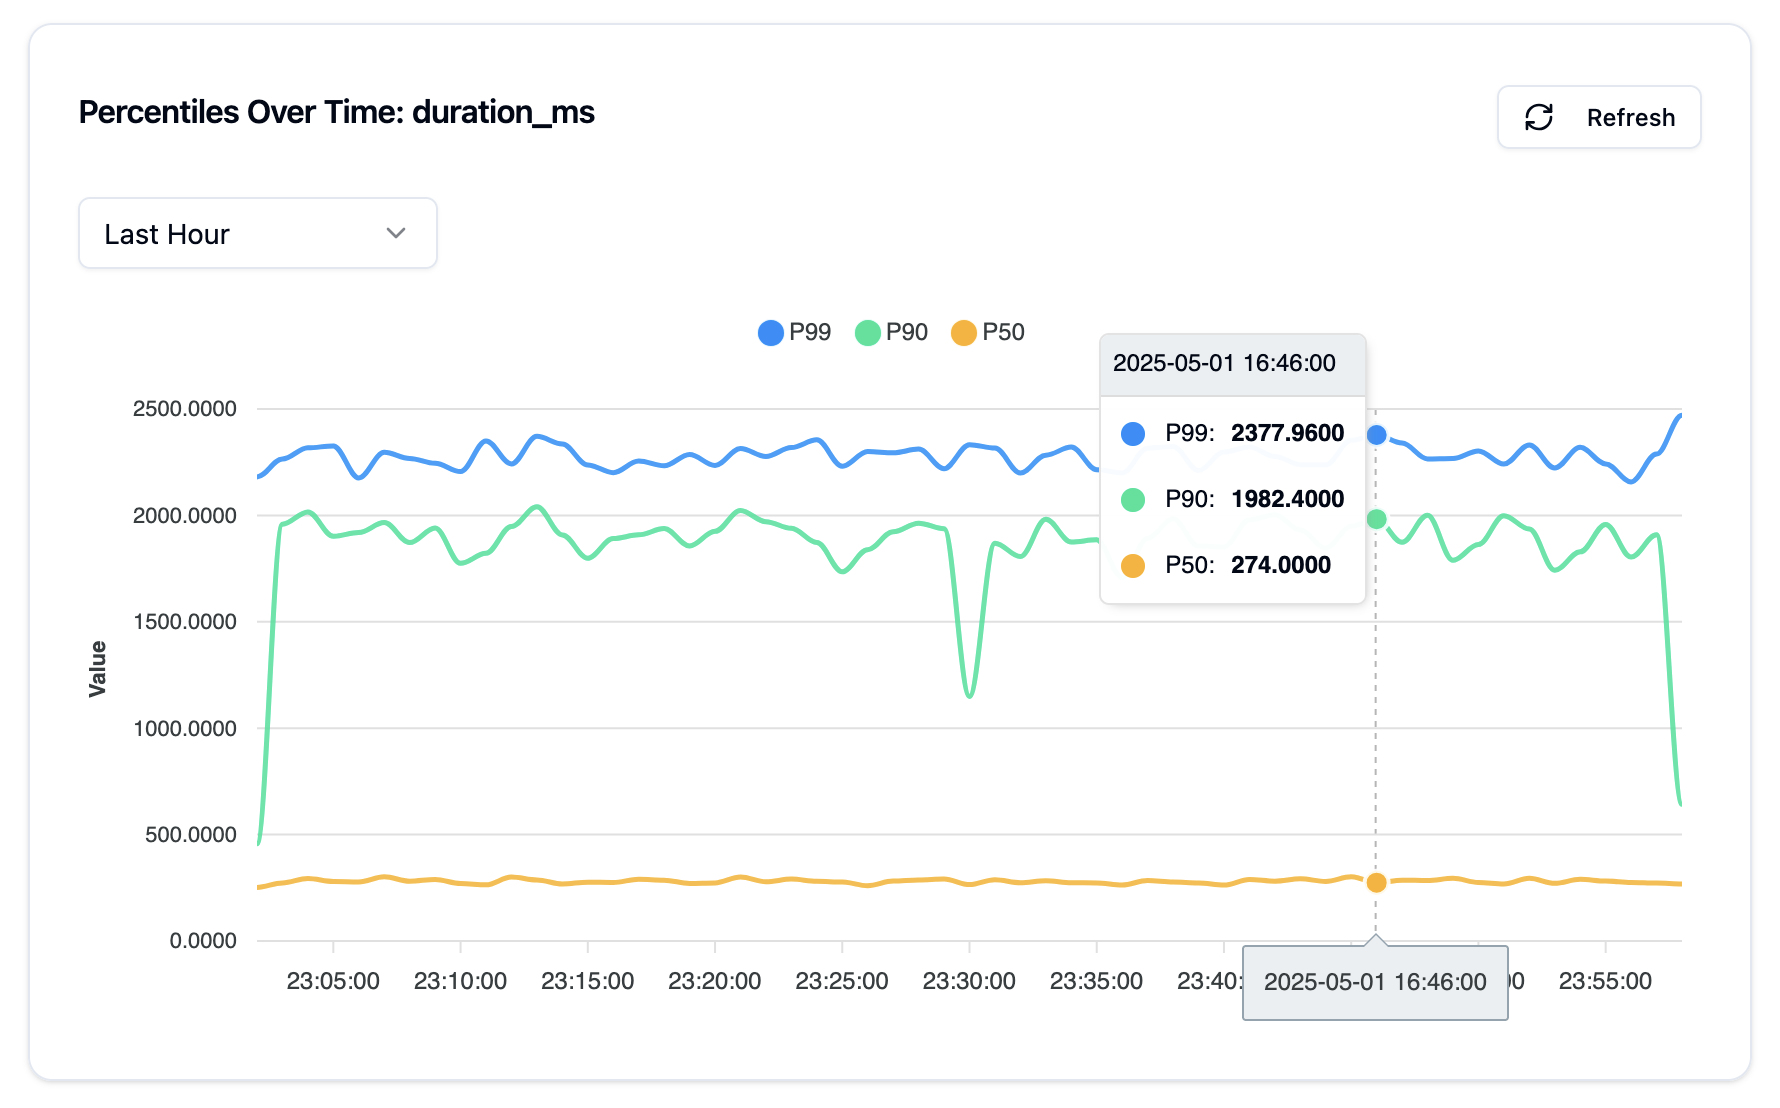Click the tooltip header timestamp 2025-05-01 16:46:00
This screenshot has height=1108, width=1780.
tap(1224, 363)
